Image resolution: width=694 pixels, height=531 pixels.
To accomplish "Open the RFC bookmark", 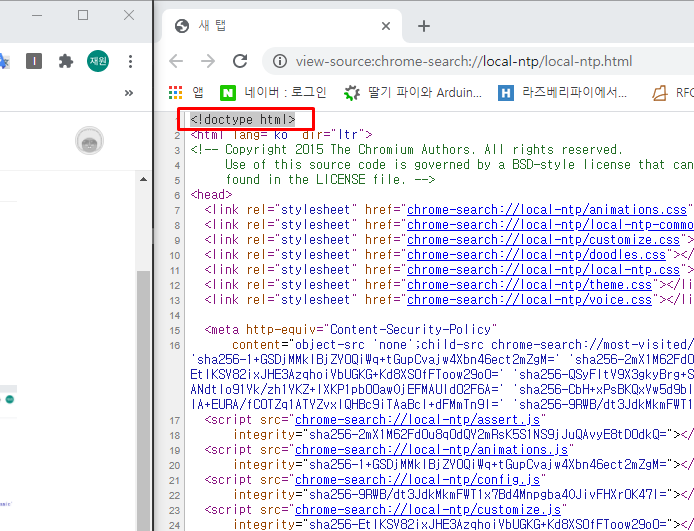I will [x=673, y=92].
